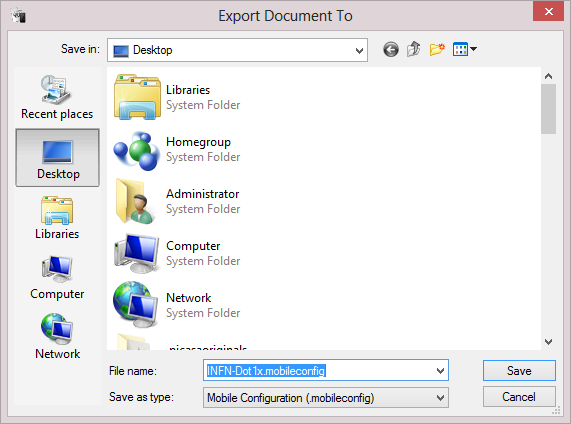Click the Up One Level icon
Viewport: 571px width, 424px height.
coord(414,49)
